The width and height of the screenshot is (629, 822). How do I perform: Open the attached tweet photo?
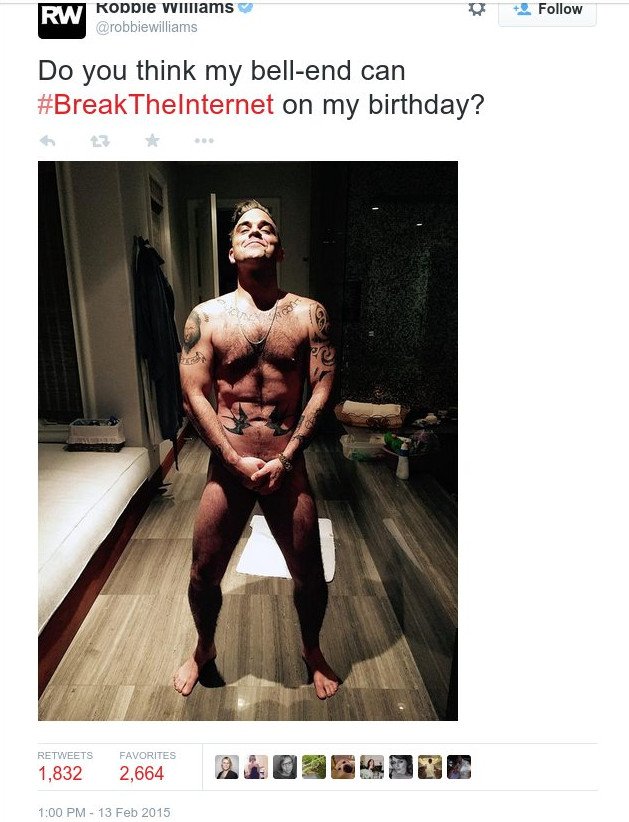[x=248, y=441]
